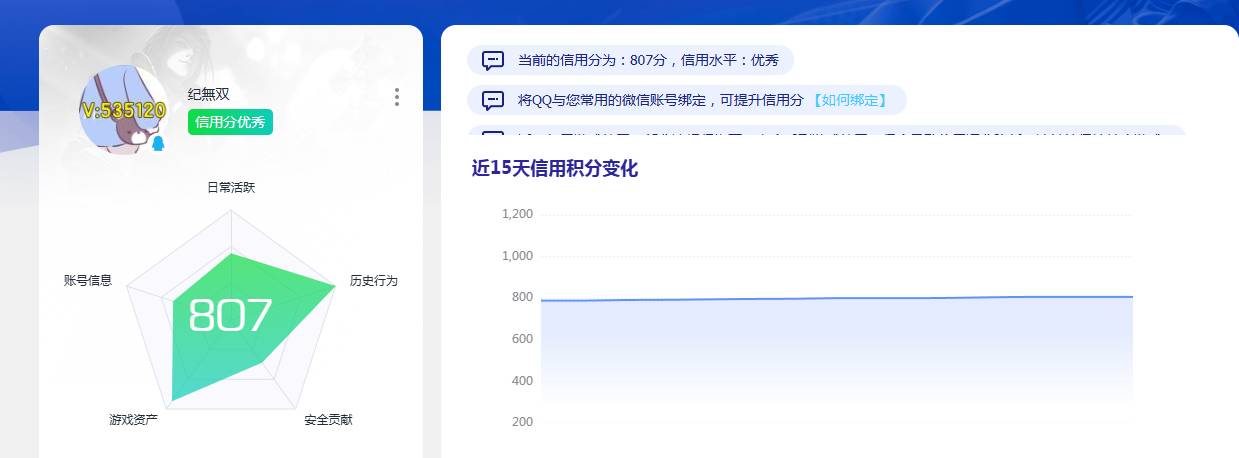Click the QQ penguin badge on avatar
Image resolution: width=1239 pixels, height=458 pixels.
click(x=157, y=144)
